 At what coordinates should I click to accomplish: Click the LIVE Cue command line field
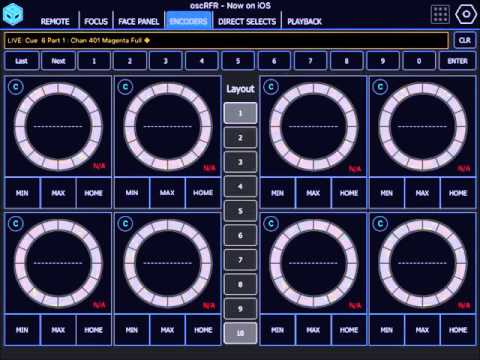point(226,41)
